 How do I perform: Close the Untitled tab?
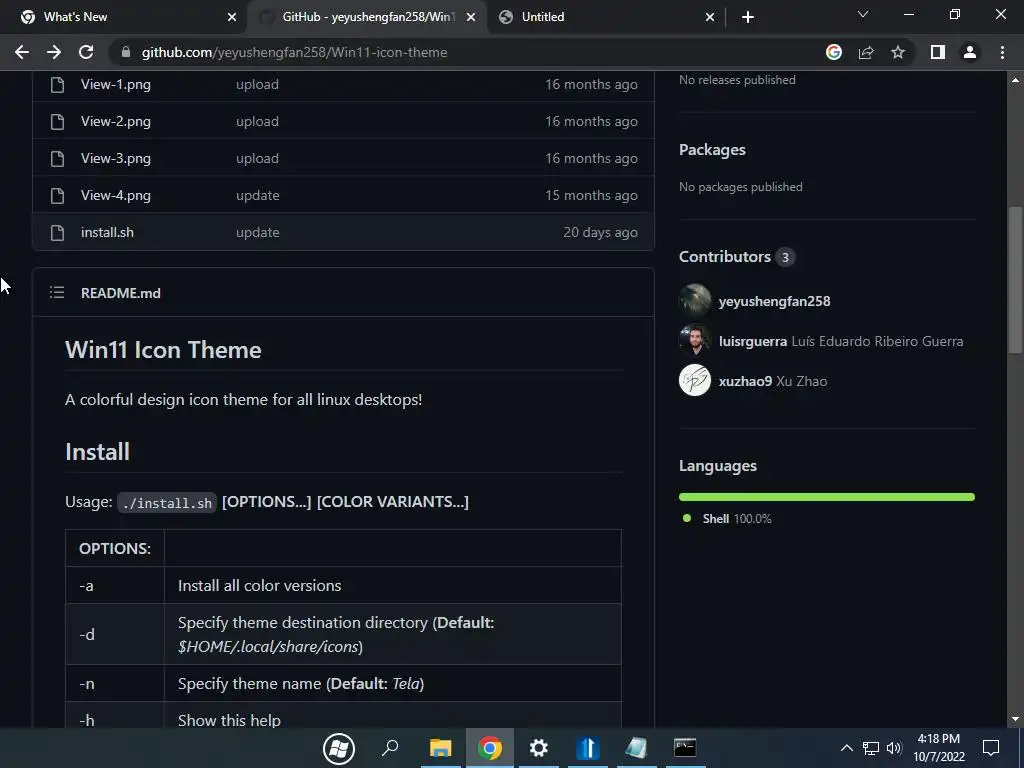coord(710,17)
